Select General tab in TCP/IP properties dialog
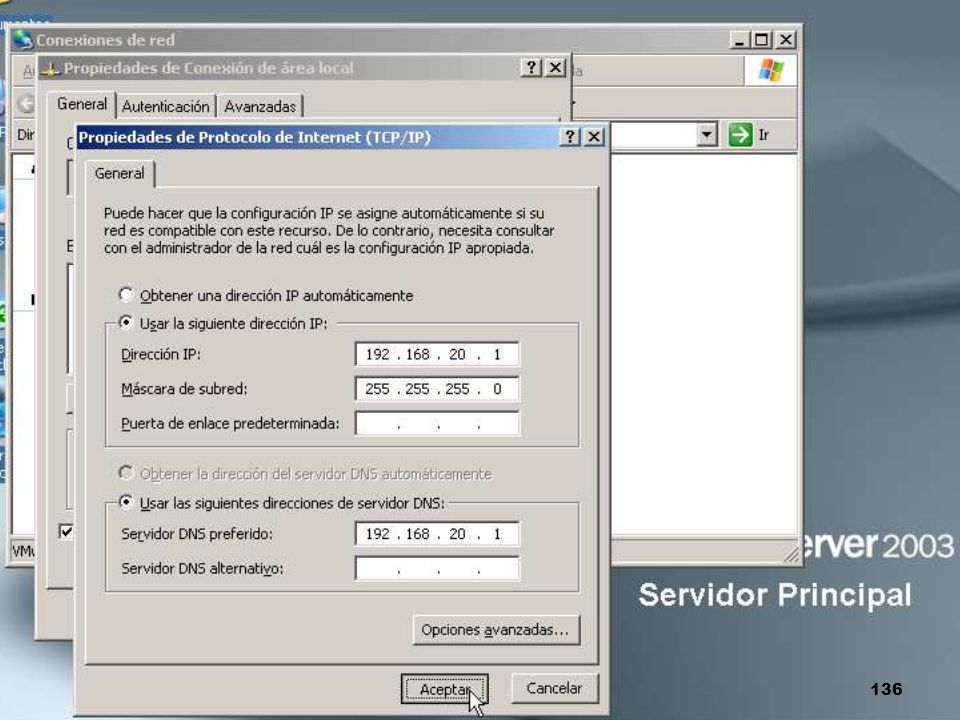Screen dimensions: 960x720 [x=119, y=173]
